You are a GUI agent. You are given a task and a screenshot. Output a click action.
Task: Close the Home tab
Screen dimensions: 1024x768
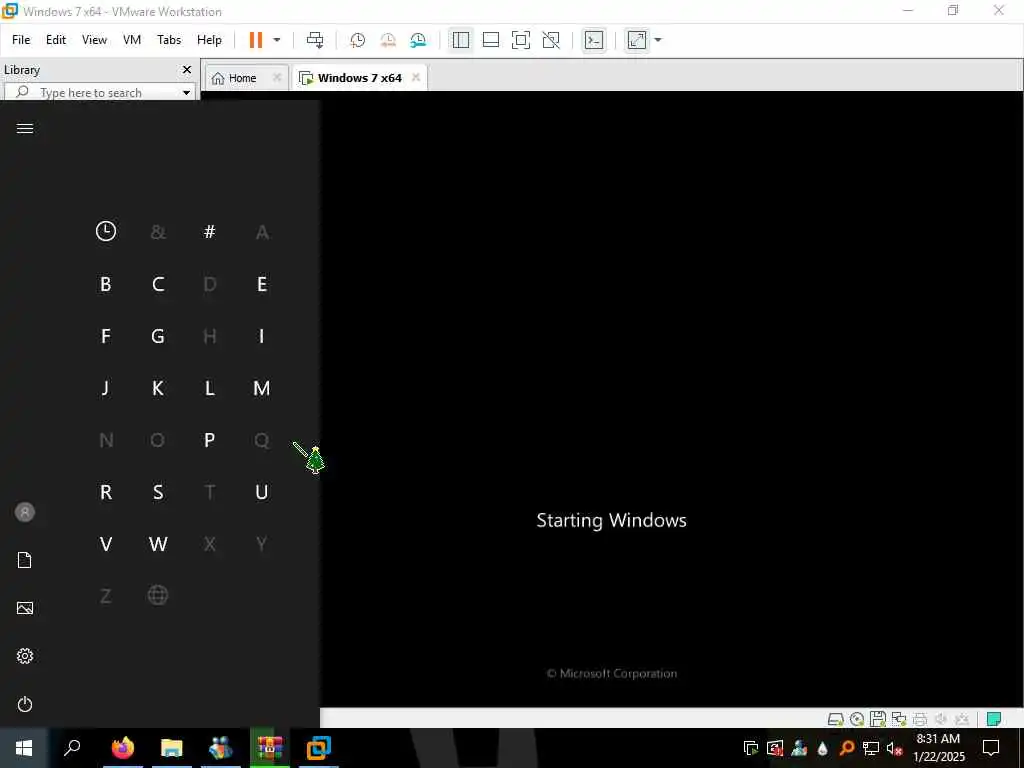277,78
